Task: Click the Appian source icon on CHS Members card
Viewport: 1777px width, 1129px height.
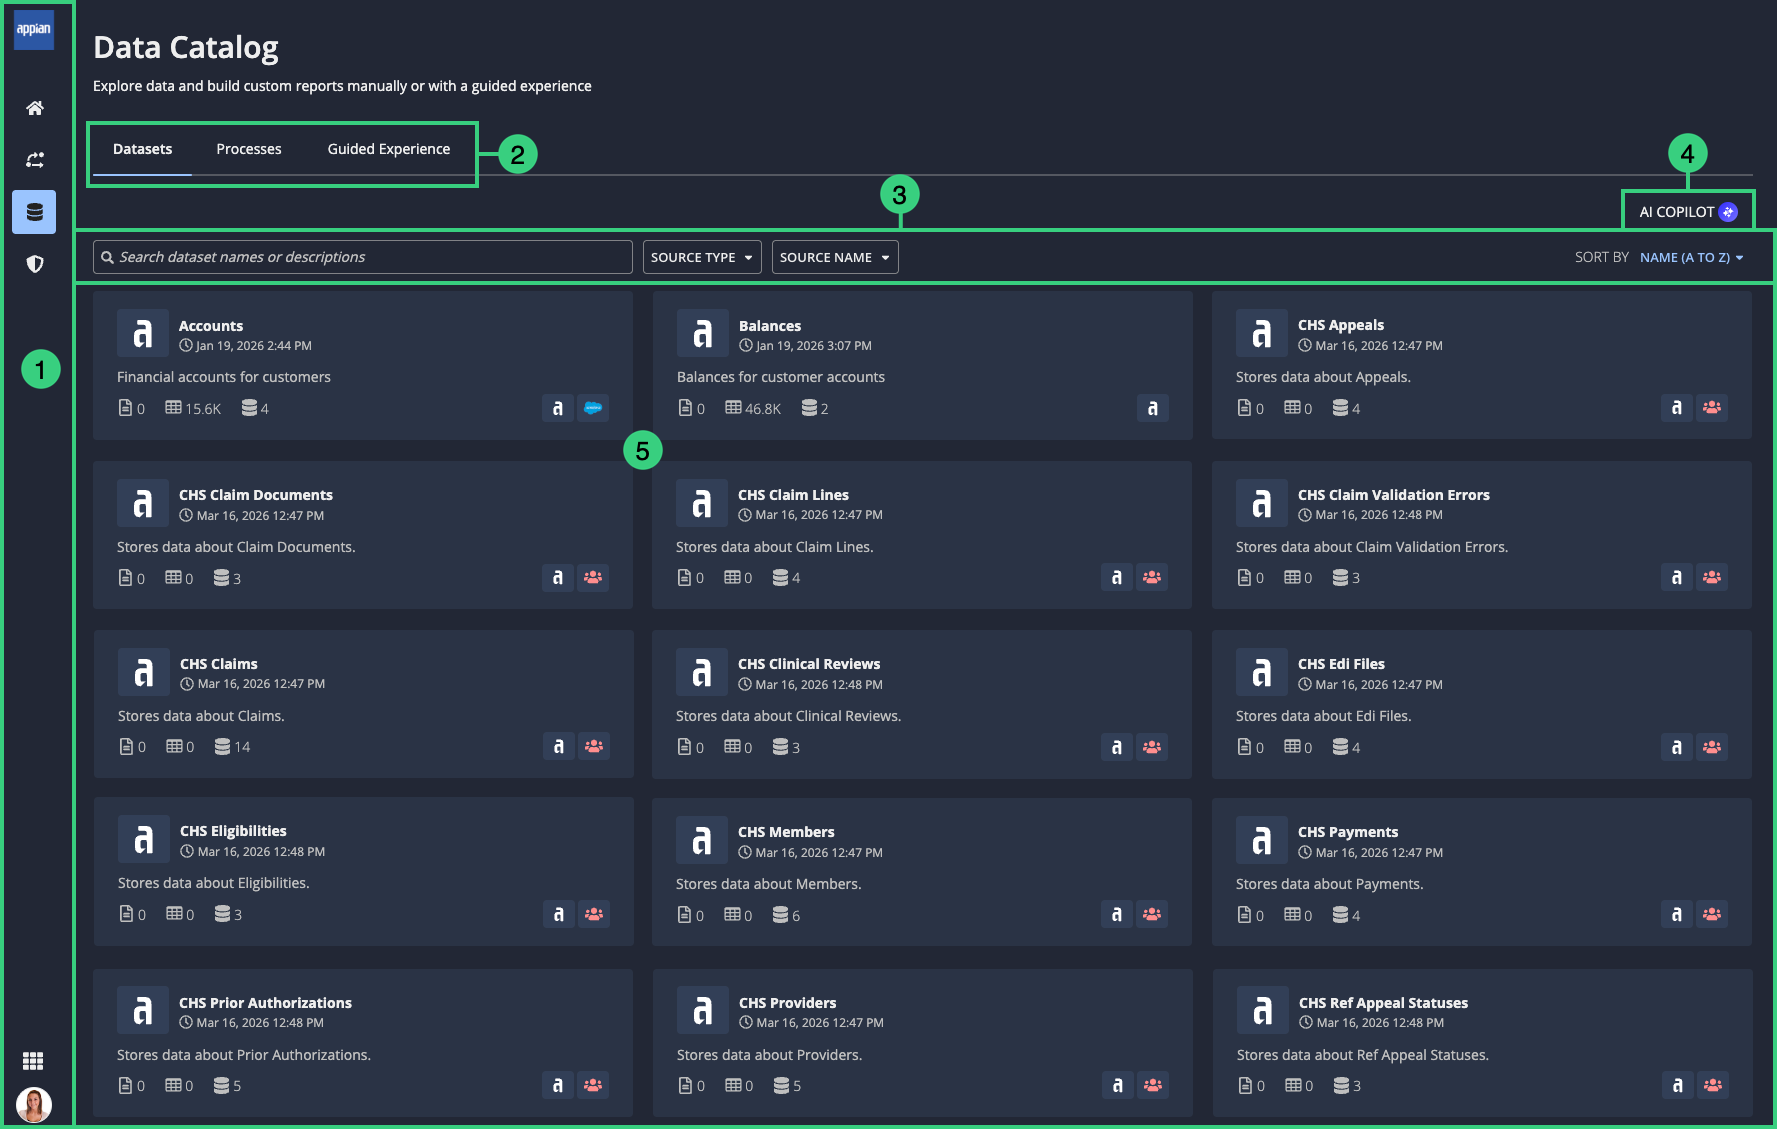Action: tap(1117, 914)
